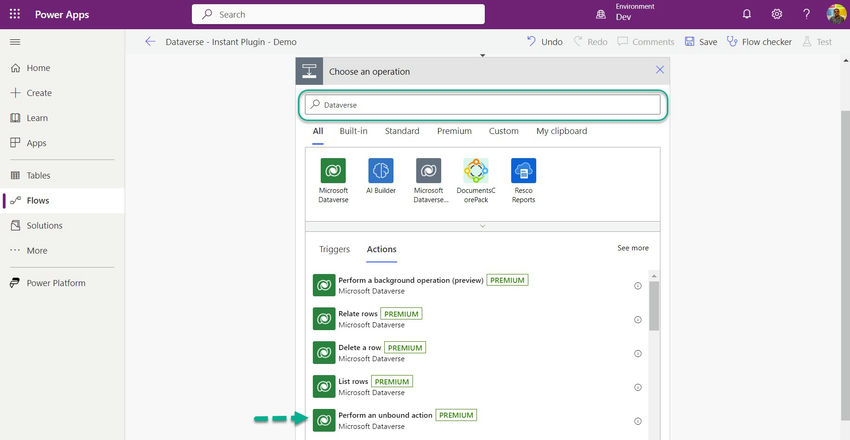Switch to the Built-in tab
The image size is (850, 440).
pos(353,131)
